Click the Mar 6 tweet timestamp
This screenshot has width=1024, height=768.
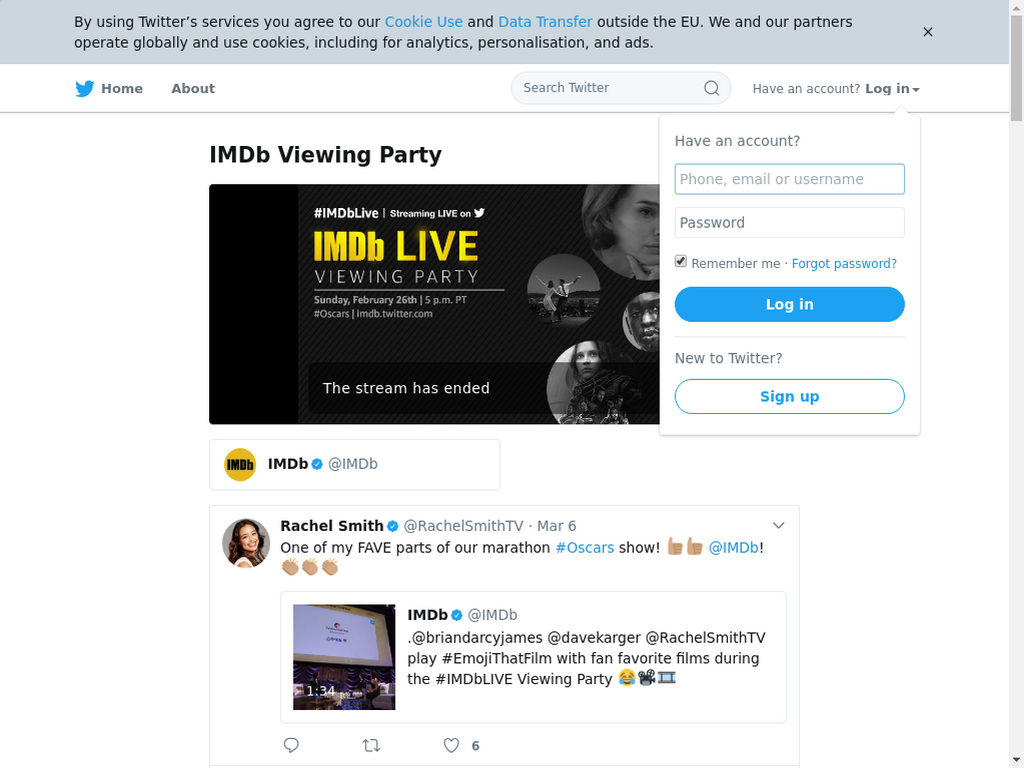click(556, 526)
